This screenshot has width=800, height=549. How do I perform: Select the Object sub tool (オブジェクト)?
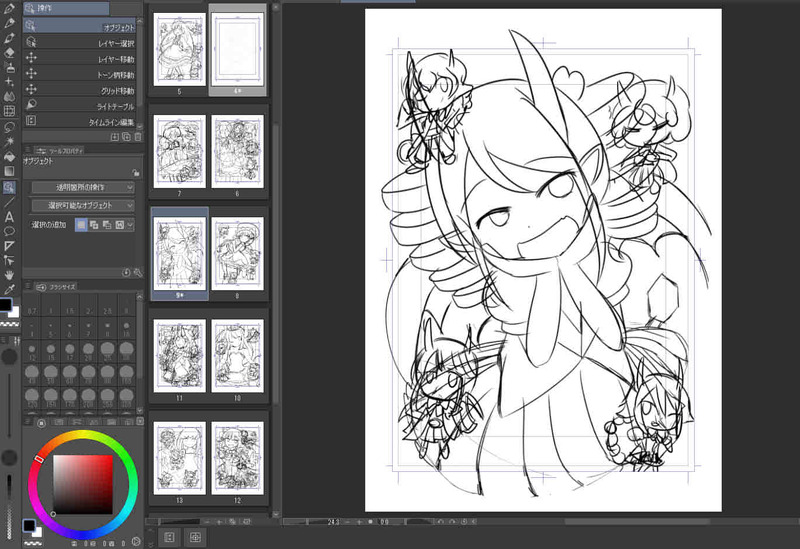[x=80, y=27]
